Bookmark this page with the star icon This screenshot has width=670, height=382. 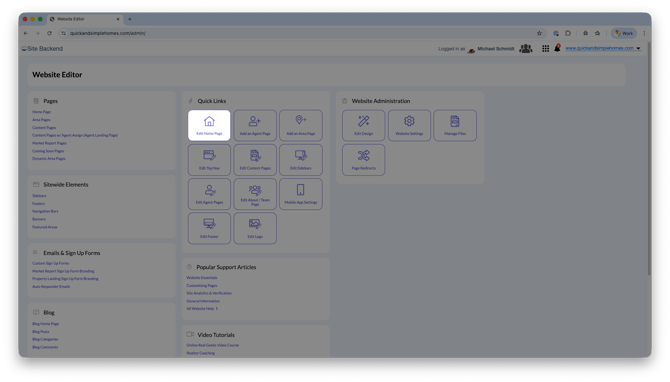(x=539, y=33)
